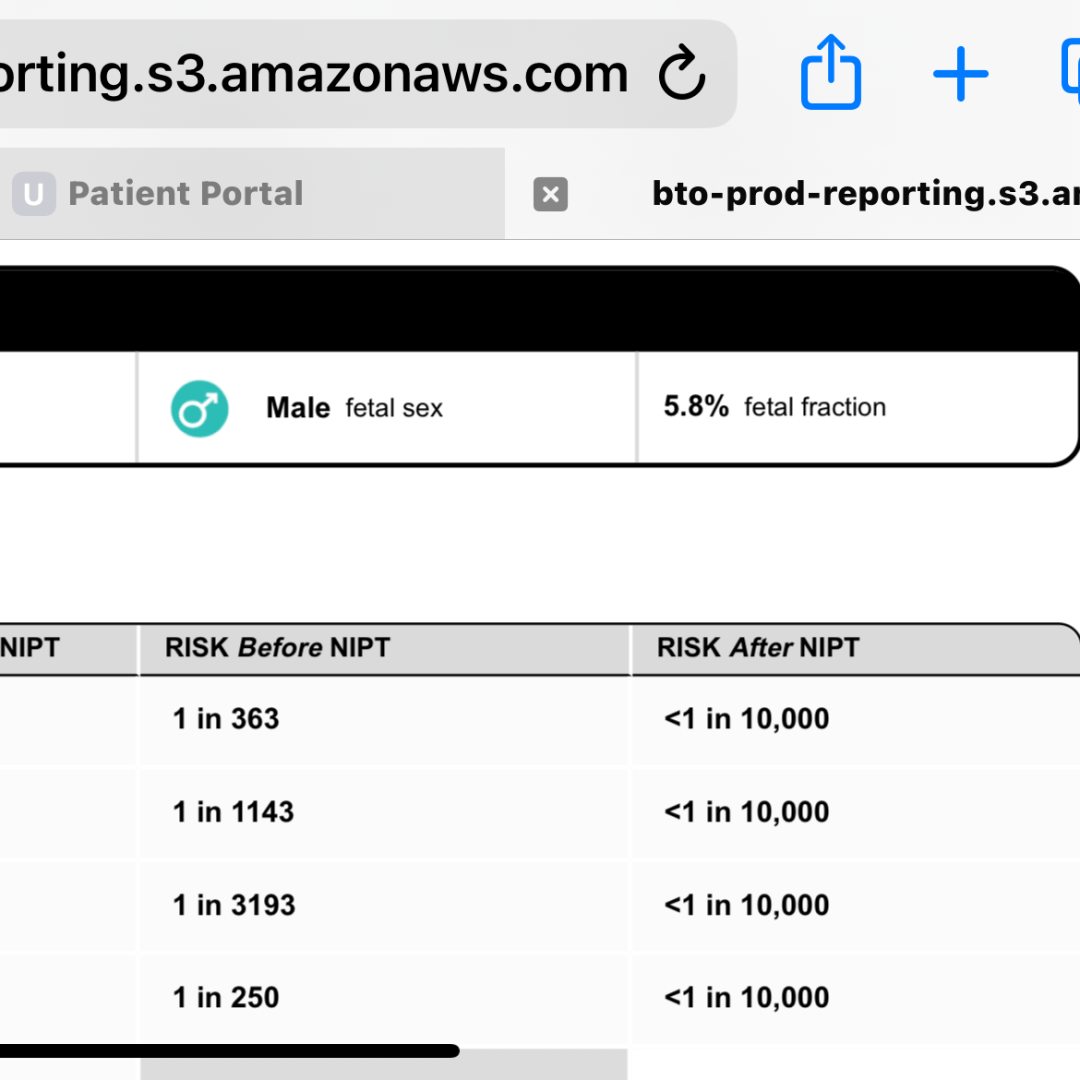Screen dimensions: 1080x1080
Task: Select the "1 in 1143" risk value
Action: [233, 812]
